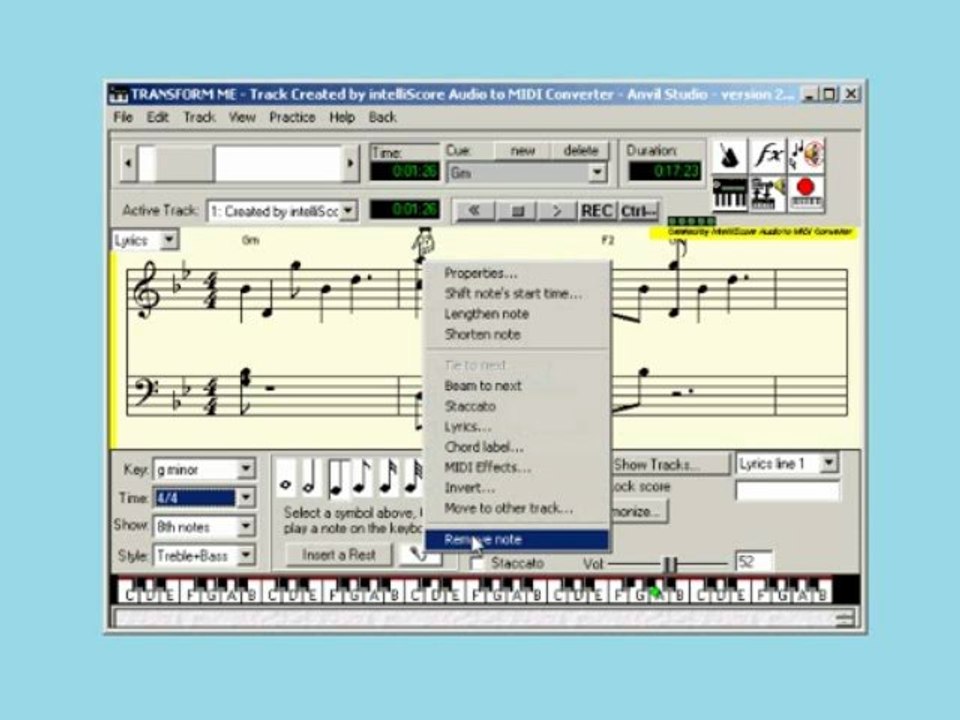Image resolution: width=960 pixels, height=720 pixels.
Task: Click the REC button
Action: pos(597,211)
